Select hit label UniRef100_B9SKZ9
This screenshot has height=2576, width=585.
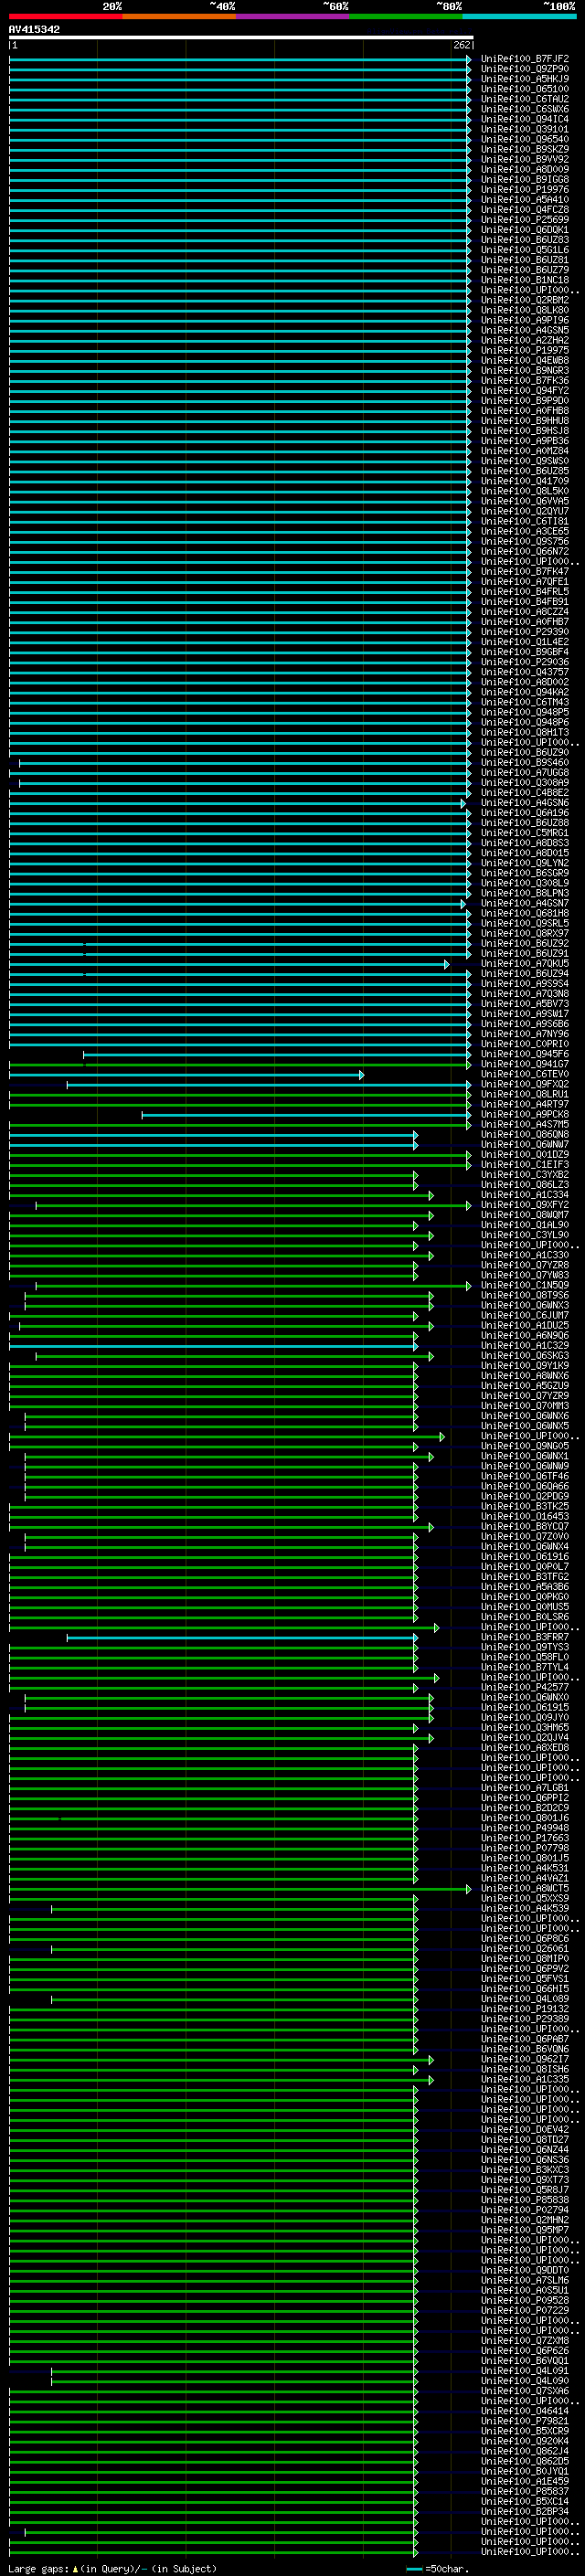(525, 149)
